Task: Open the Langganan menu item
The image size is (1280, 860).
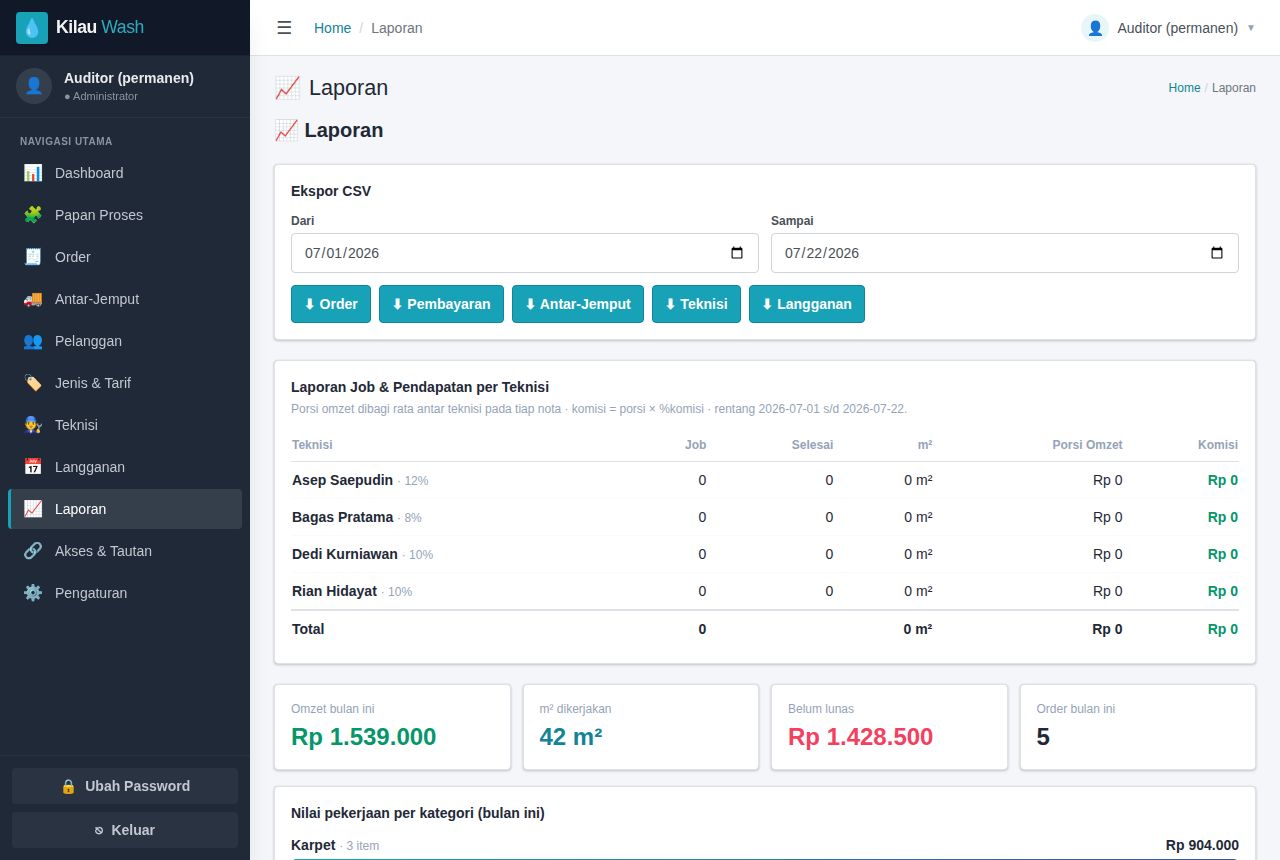Action: coord(125,467)
